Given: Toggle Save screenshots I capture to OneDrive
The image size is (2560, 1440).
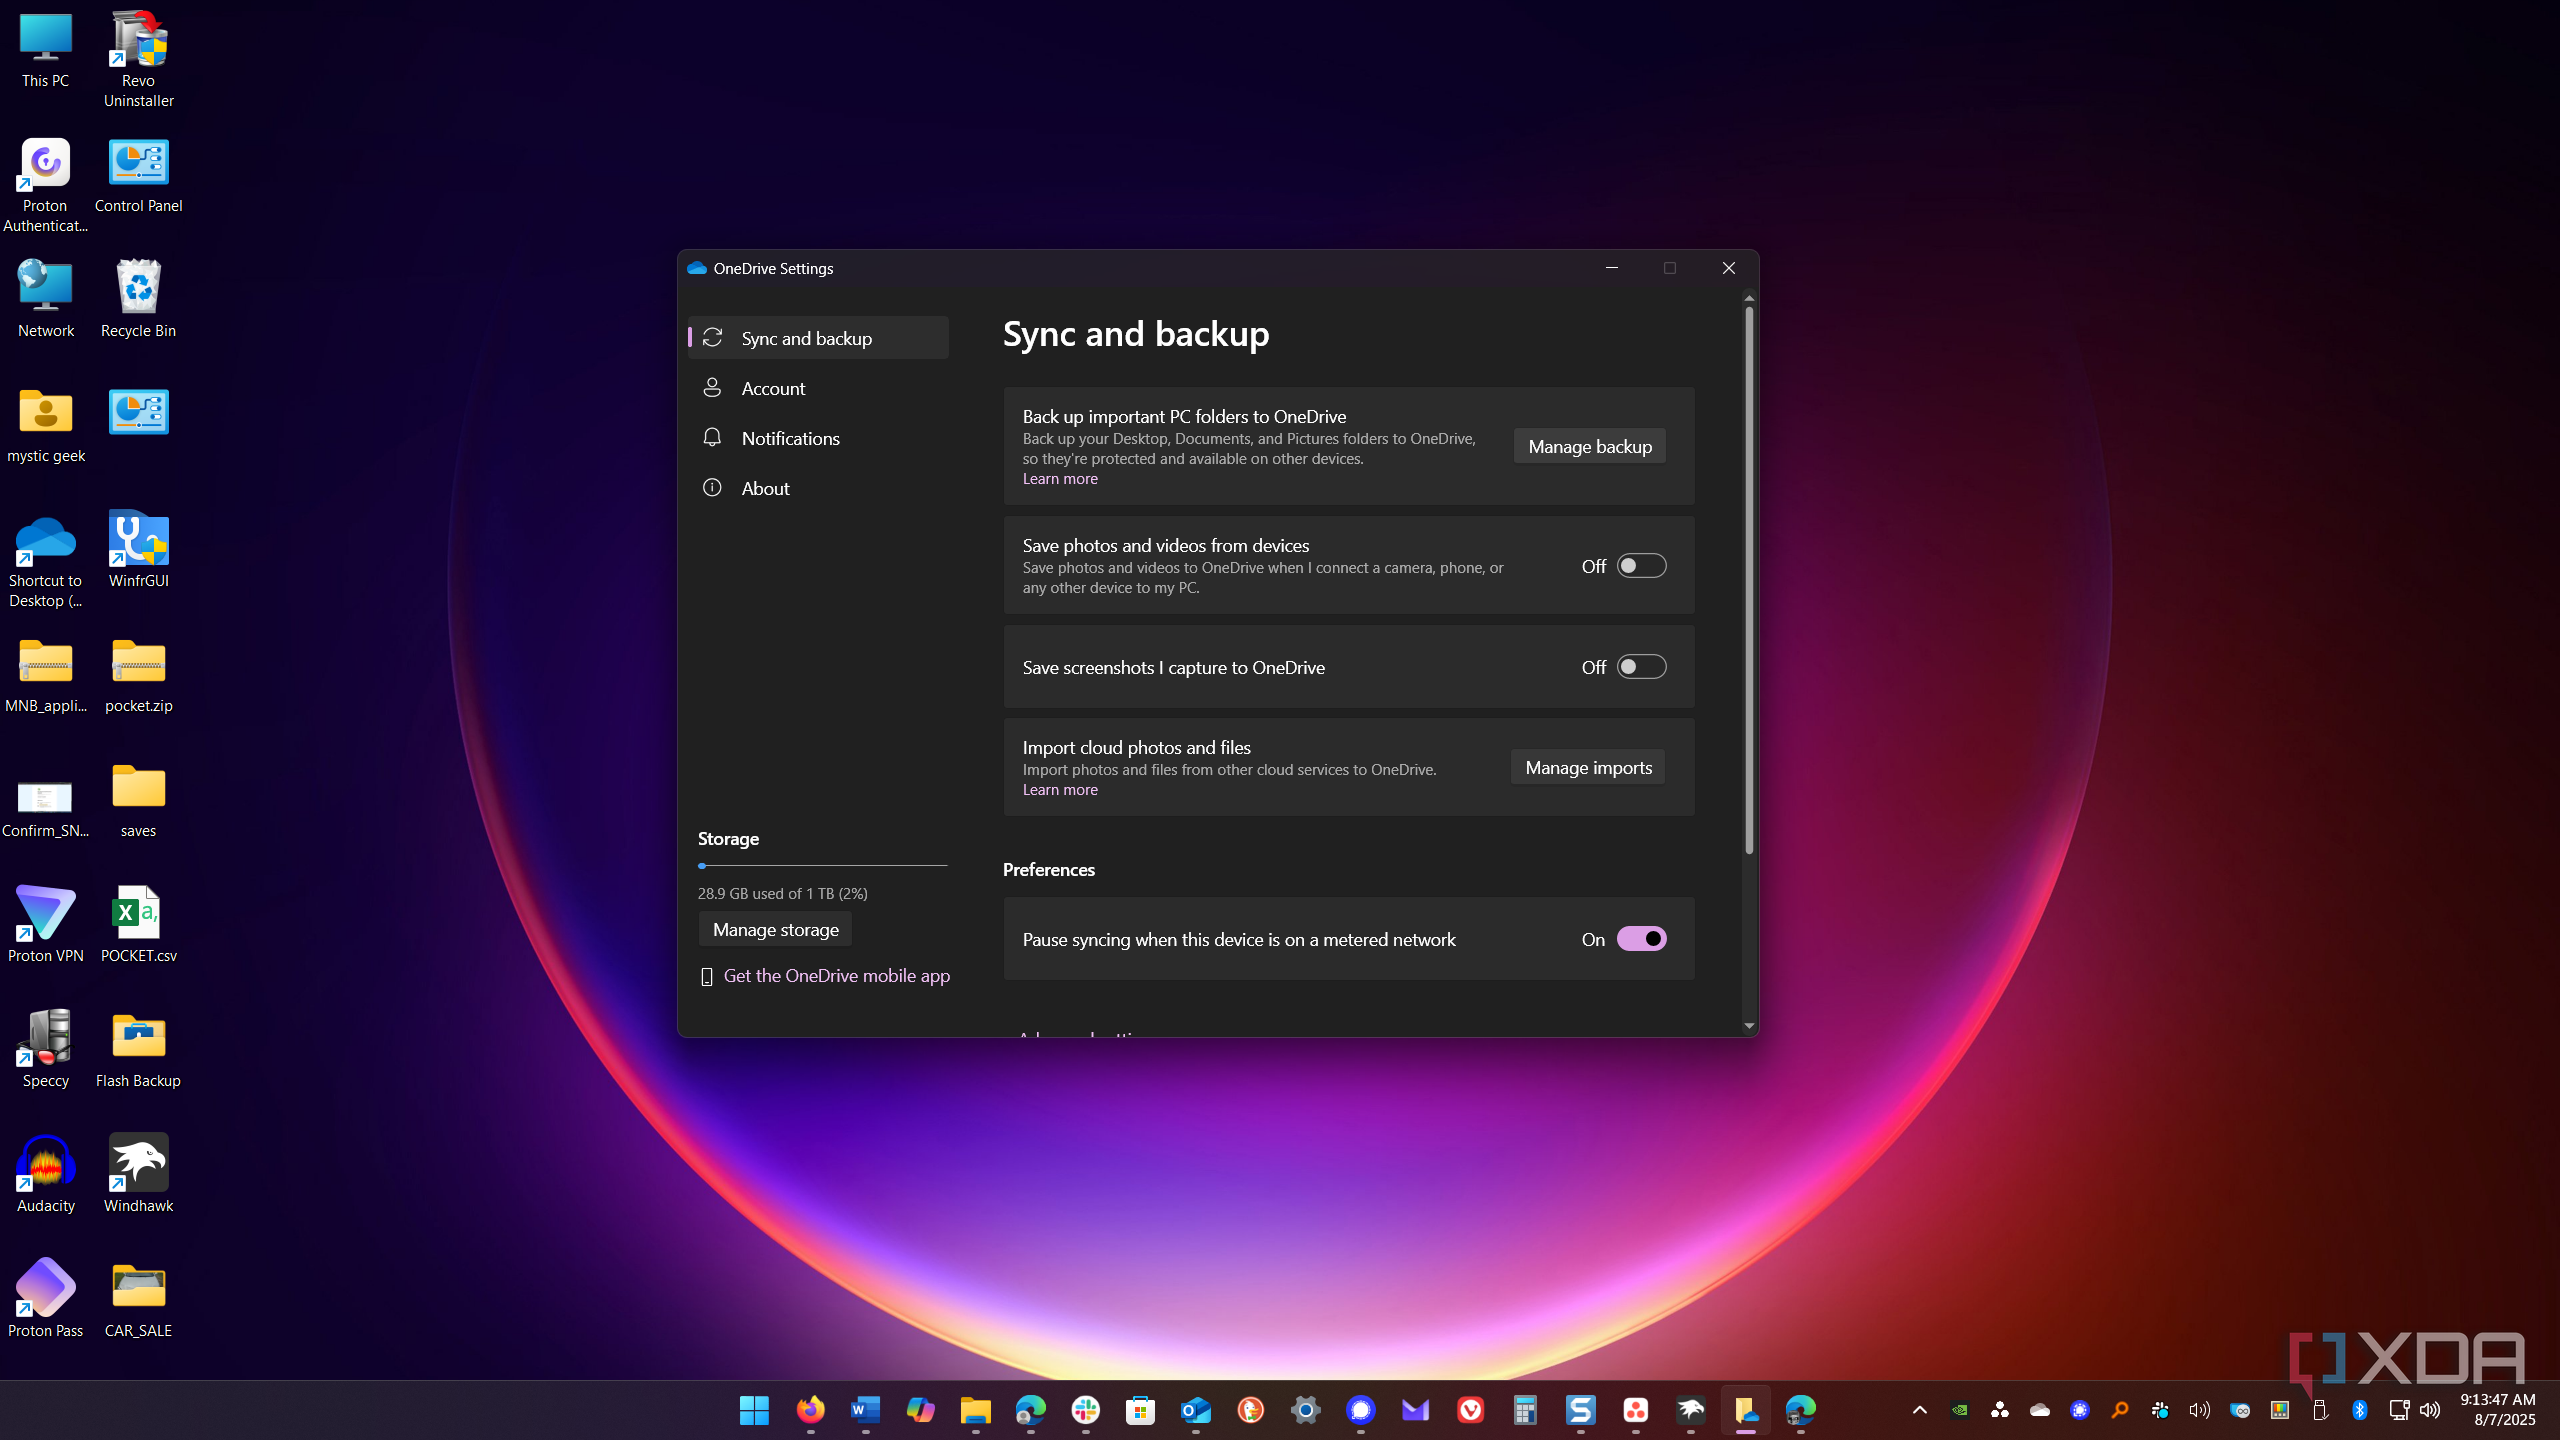Looking at the screenshot, I should pos(1641,667).
